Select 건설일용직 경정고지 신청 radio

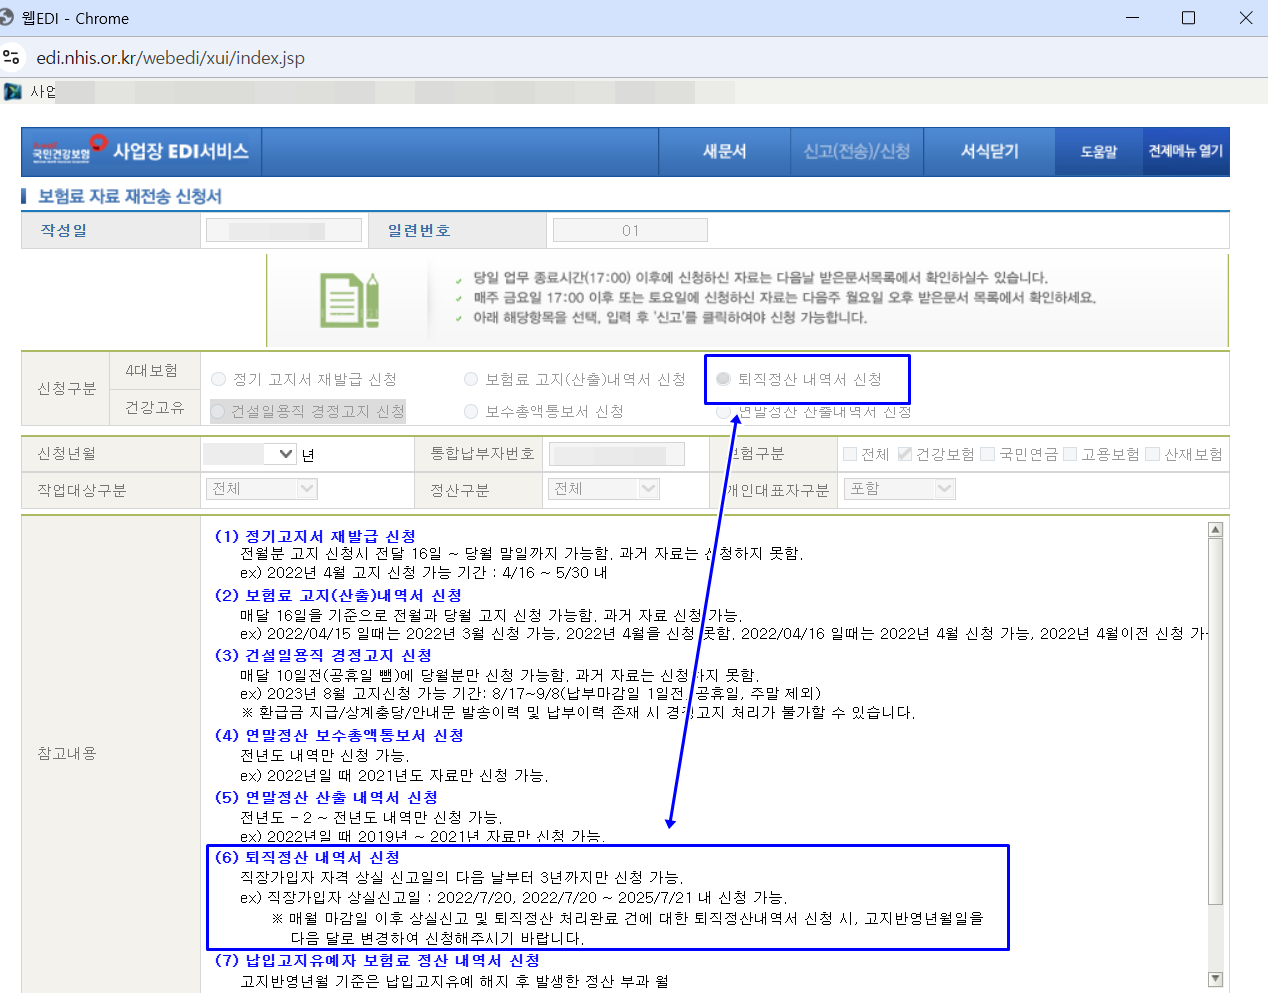(x=219, y=411)
